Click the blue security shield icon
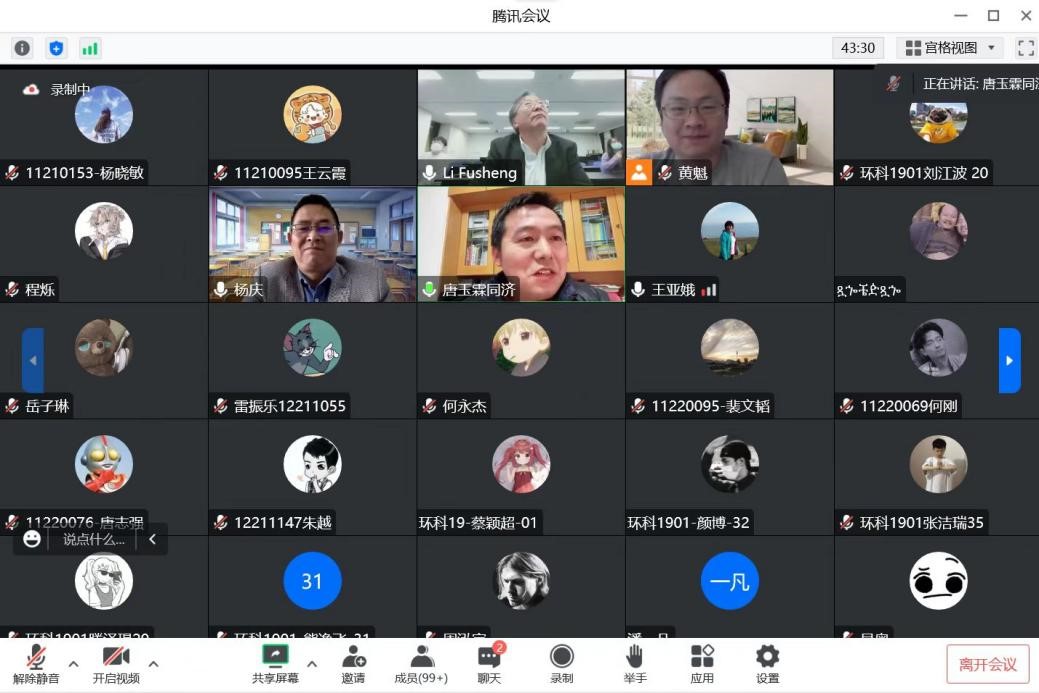This screenshot has height=693, width=1039. click(56, 48)
